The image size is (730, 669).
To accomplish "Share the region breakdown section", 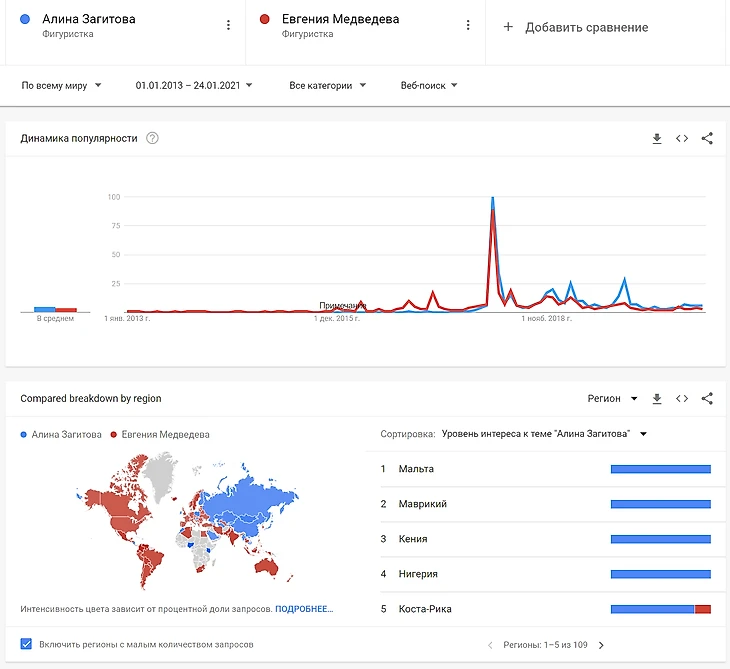I will [707, 399].
